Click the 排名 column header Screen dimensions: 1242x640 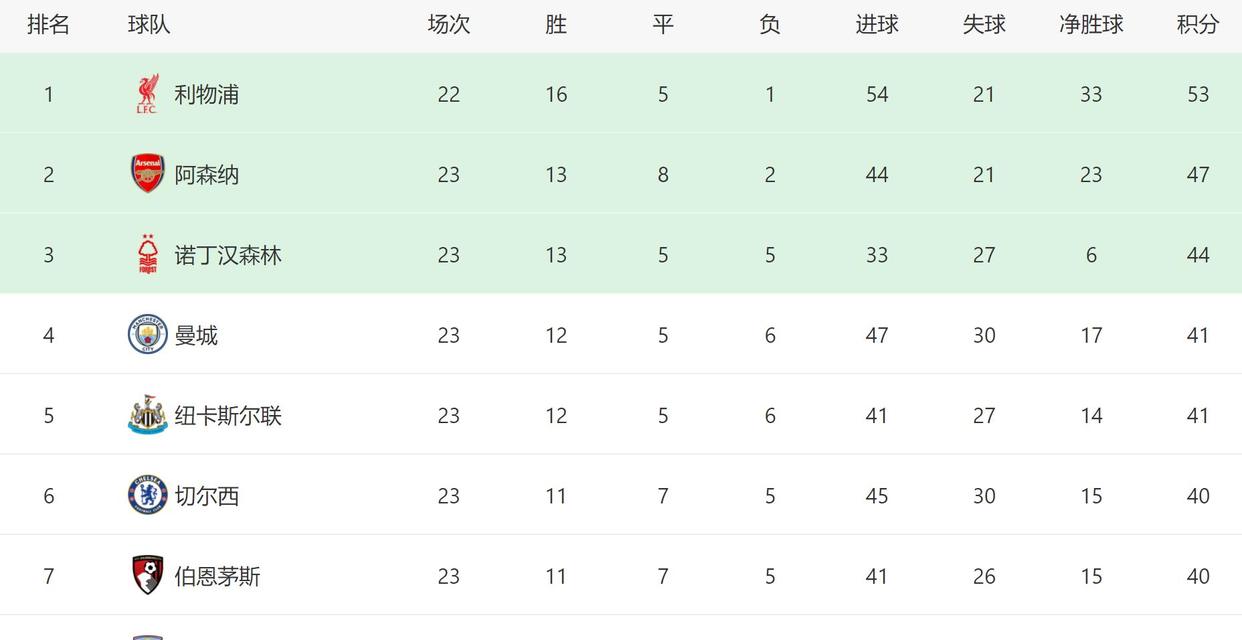48,24
